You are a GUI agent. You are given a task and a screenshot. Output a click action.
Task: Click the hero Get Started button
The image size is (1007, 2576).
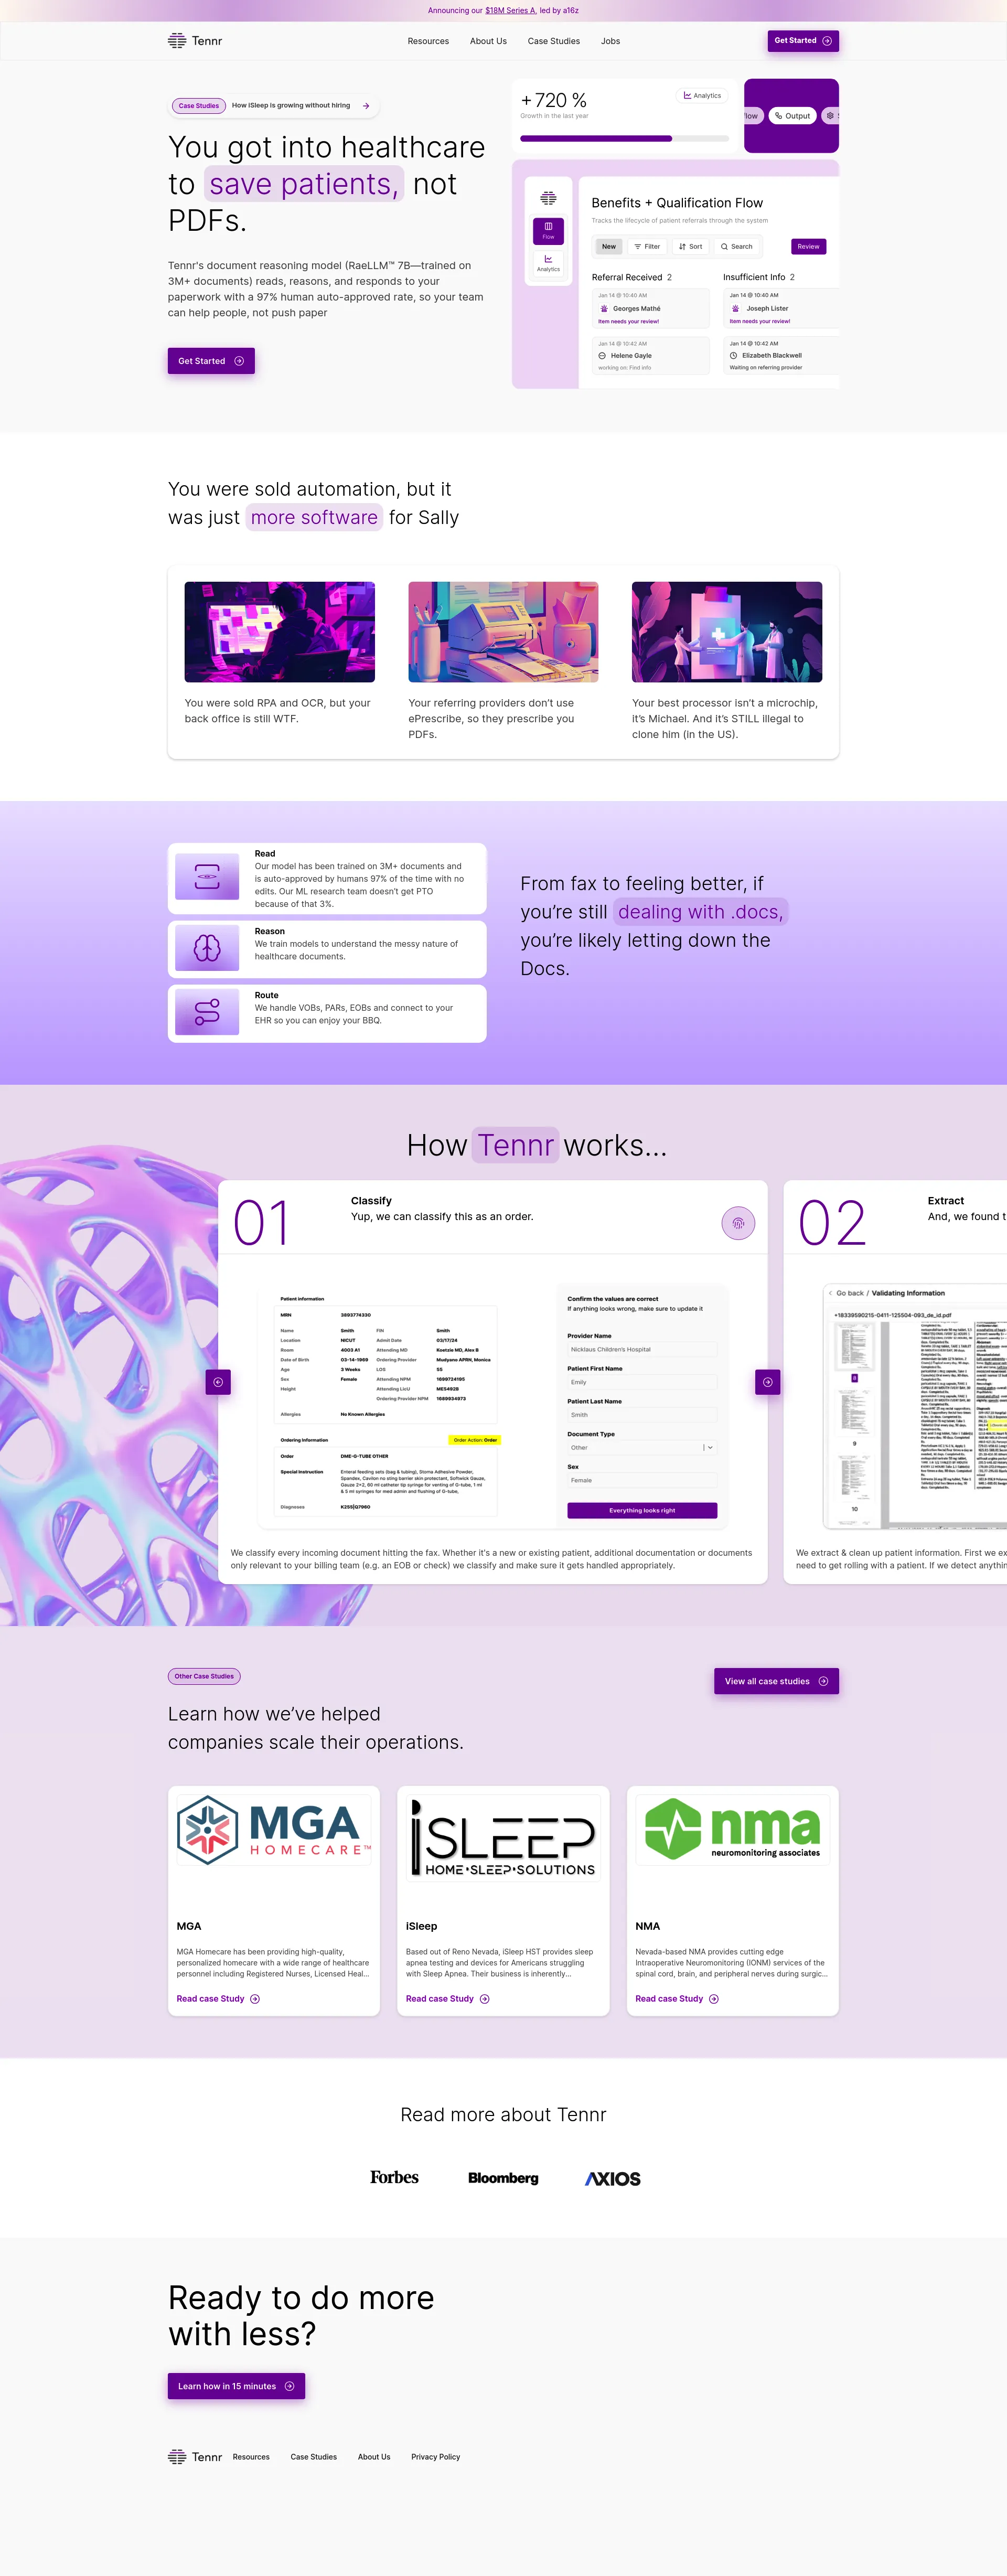tap(211, 361)
